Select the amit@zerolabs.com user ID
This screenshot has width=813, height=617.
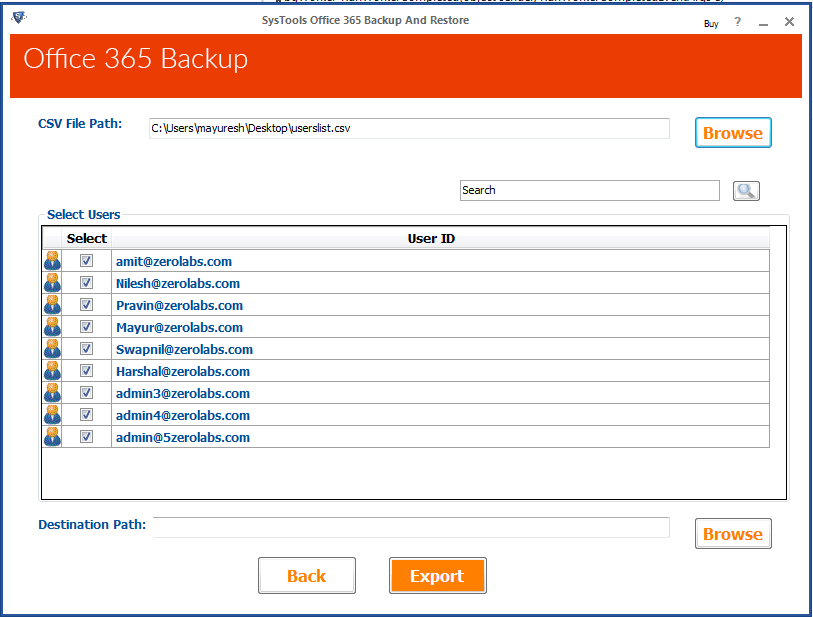coord(174,261)
